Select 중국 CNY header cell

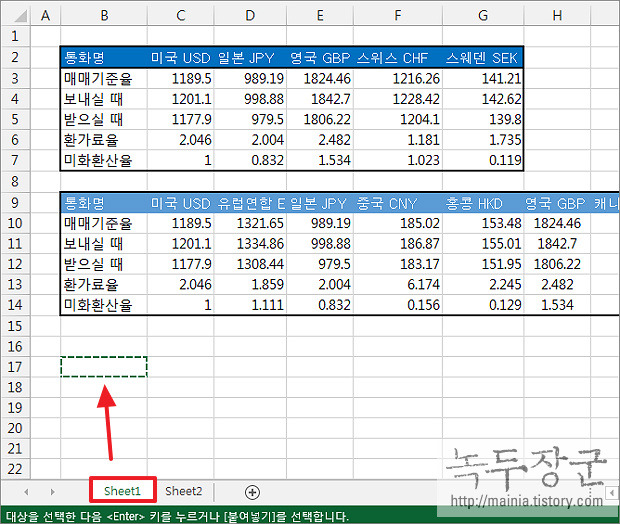coord(398,203)
